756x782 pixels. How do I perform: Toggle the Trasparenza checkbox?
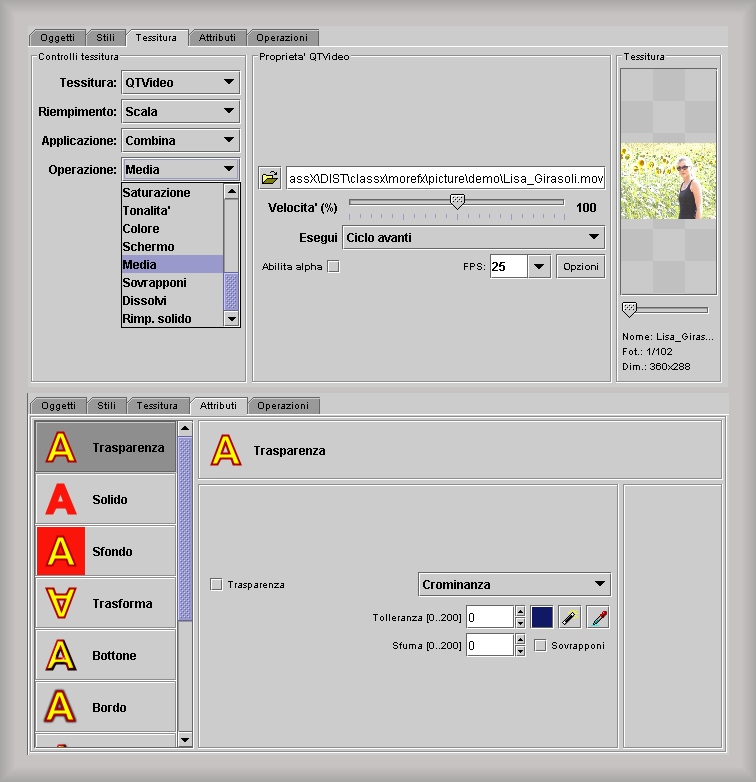click(217, 585)
